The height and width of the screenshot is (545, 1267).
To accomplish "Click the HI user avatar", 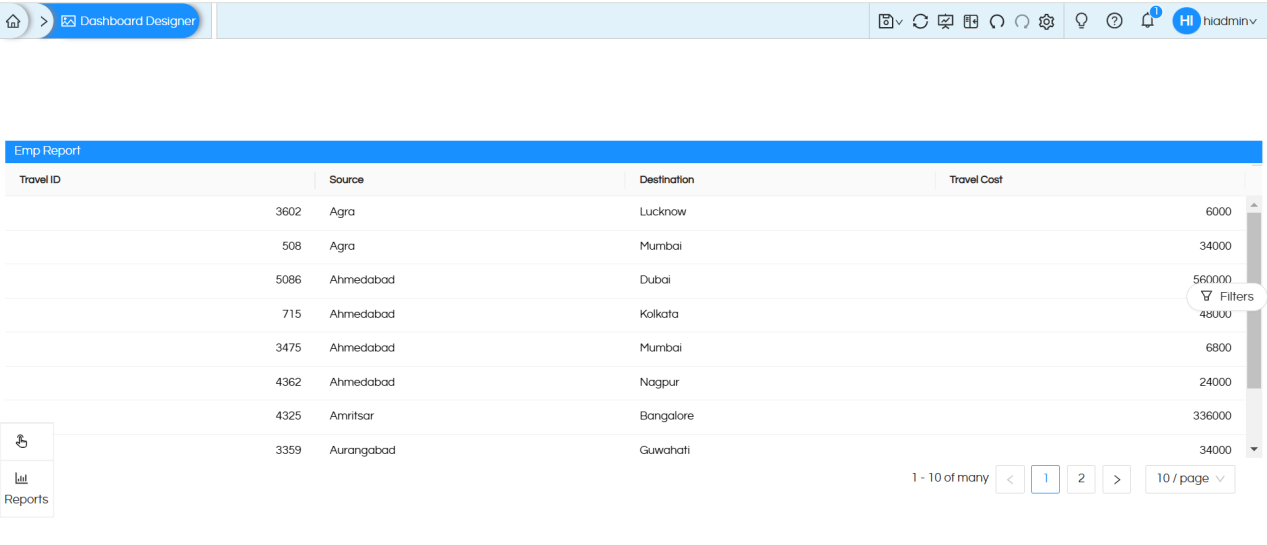I will [1186, 21].
